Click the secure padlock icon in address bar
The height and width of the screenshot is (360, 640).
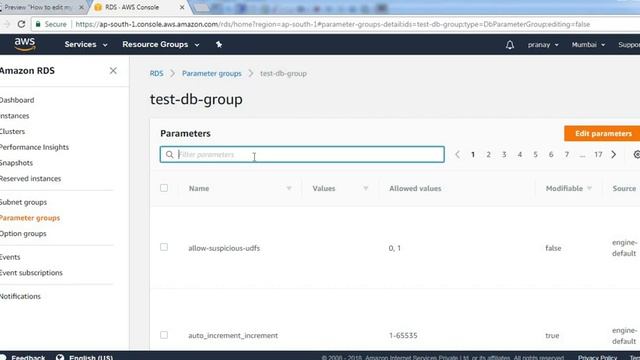38,24
